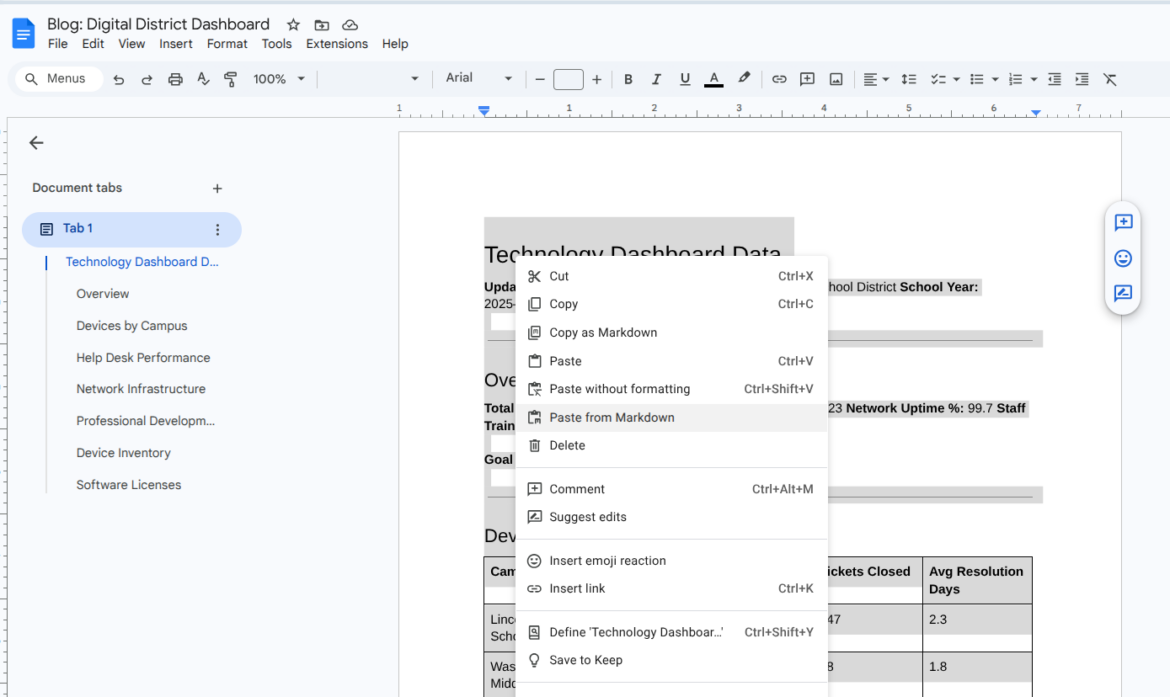Select Cut from the context menu
1170x697 pixels.
[x=672, y=276]
